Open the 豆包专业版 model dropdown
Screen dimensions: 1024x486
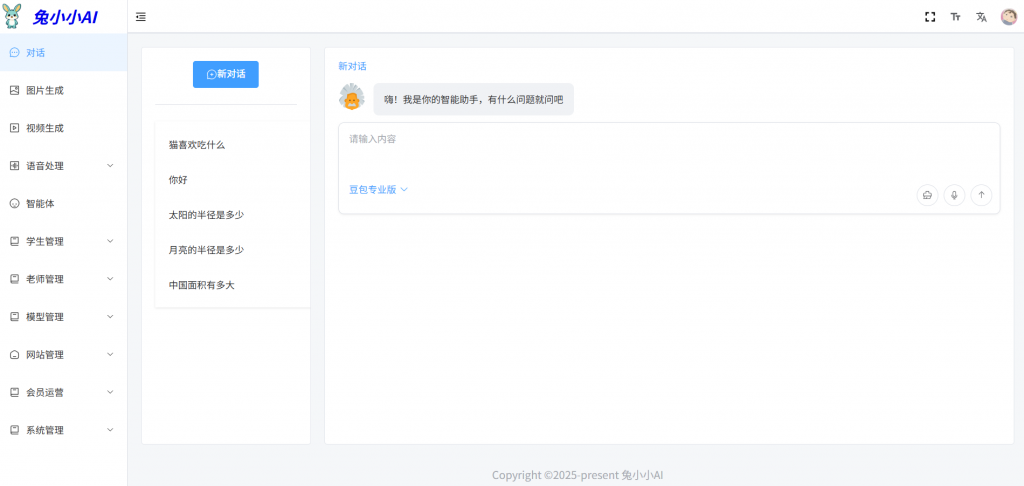[x=378, y=189]
